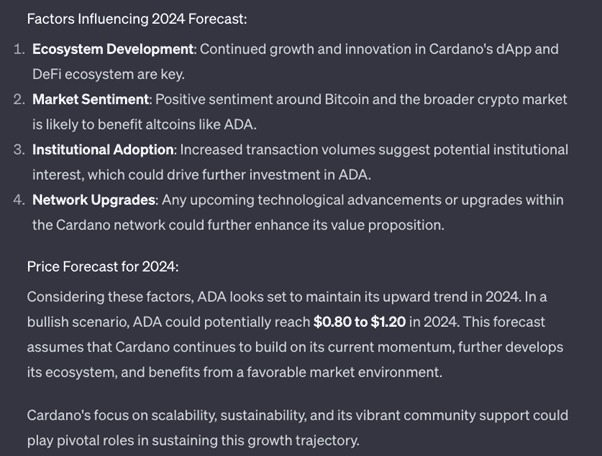
Task: Click the 'Factors Influencing 2024 Forecast:' heading
Action: click(x=136, y=19)
